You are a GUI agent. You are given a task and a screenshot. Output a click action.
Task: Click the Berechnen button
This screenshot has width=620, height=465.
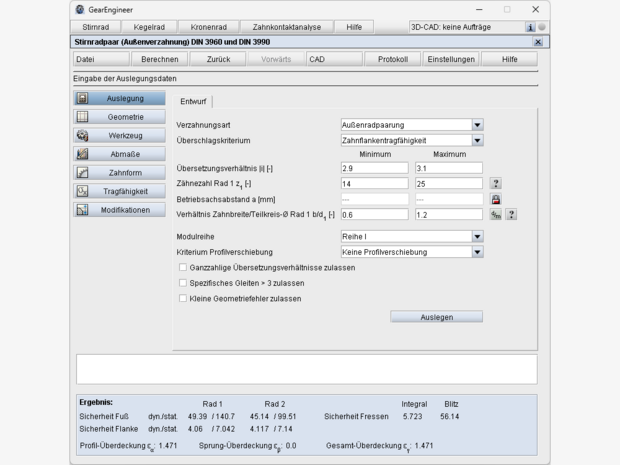(x=158, y=59)
